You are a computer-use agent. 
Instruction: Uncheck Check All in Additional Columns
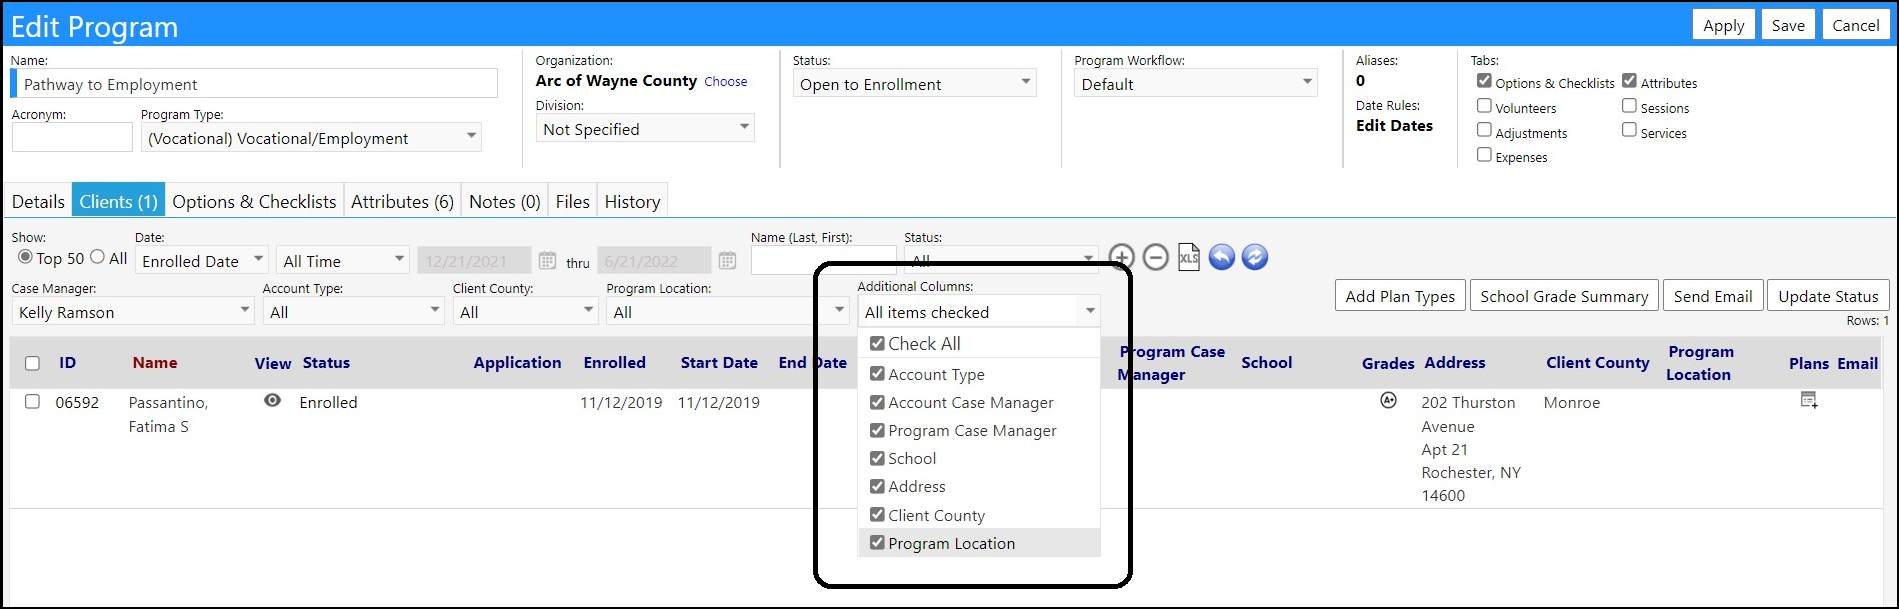tap(877, 343)
